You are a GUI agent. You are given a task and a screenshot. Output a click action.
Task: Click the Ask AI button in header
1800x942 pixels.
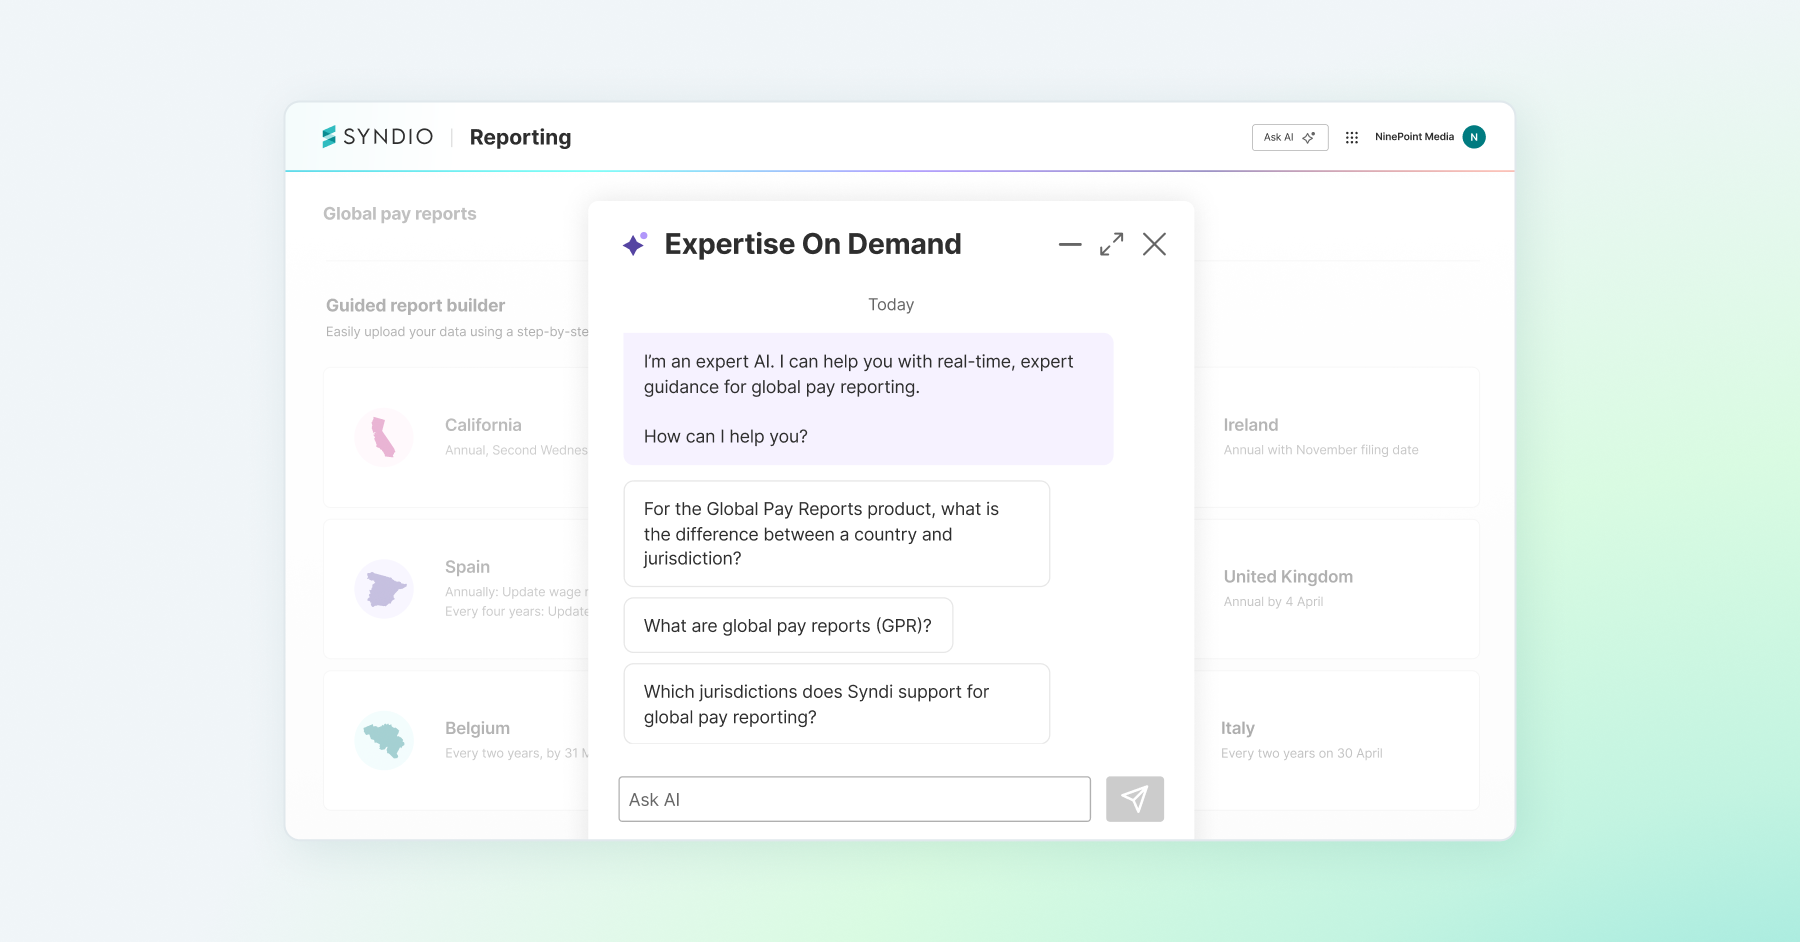pyautogui.click(x=1289, y=138)
